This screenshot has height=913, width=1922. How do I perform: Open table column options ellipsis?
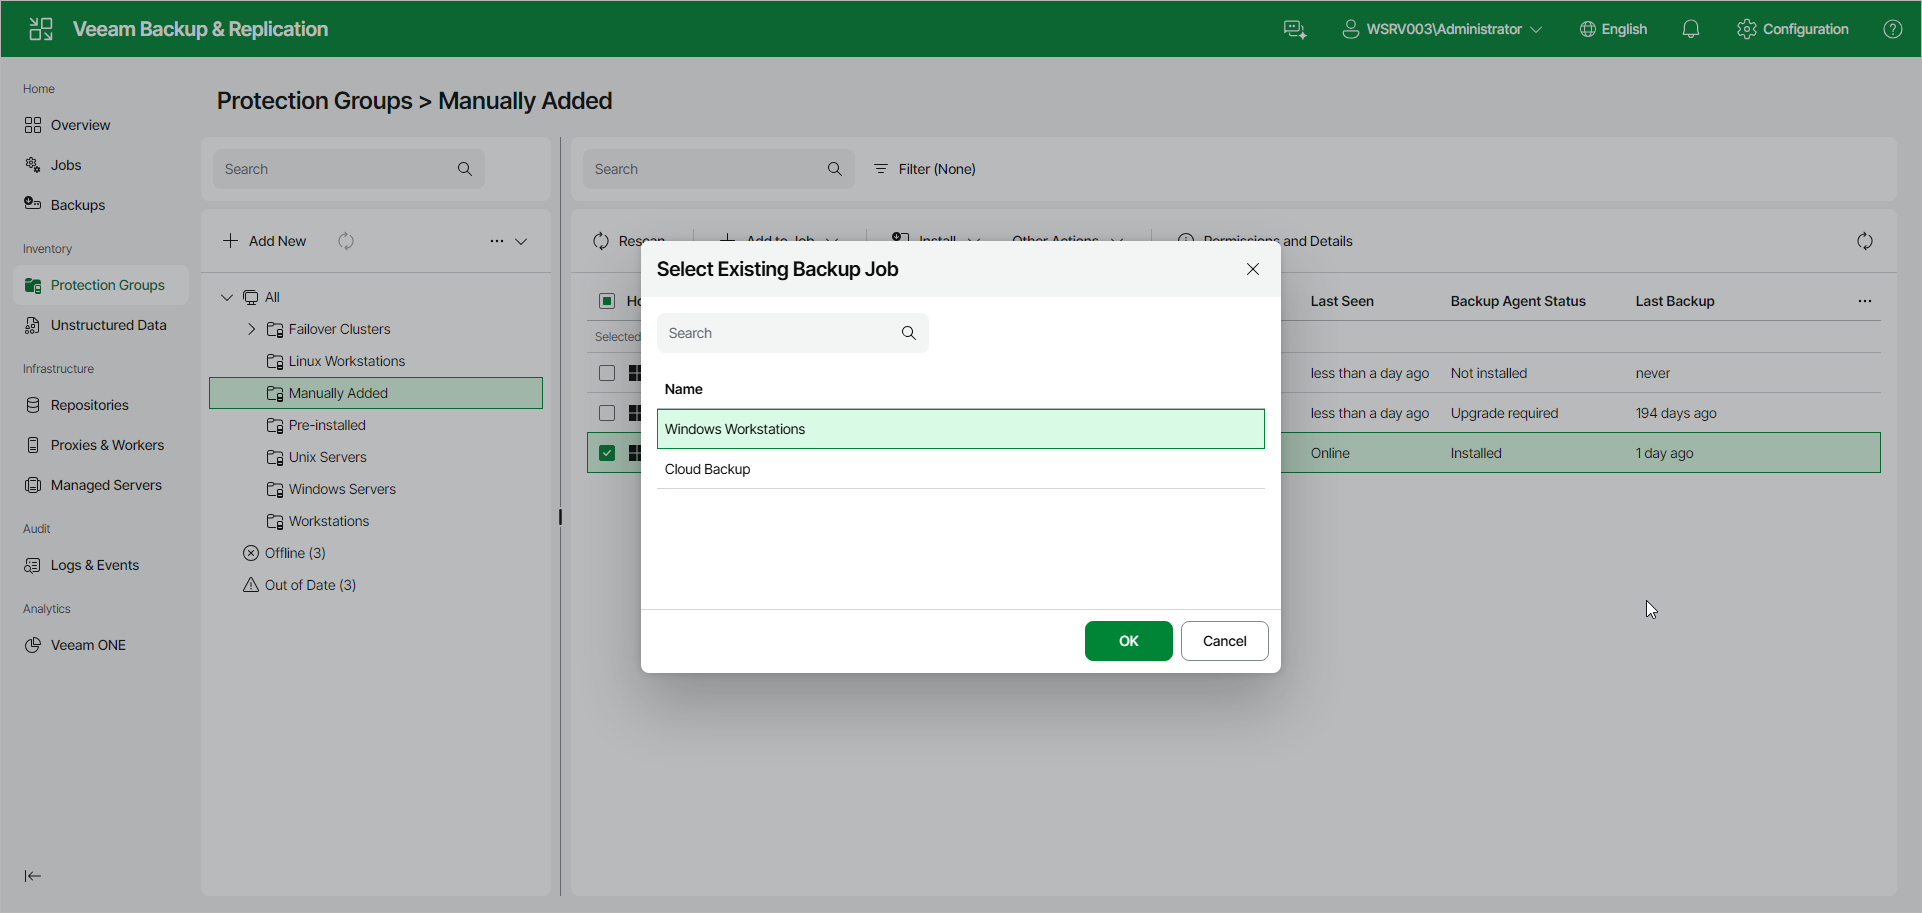1865,301
